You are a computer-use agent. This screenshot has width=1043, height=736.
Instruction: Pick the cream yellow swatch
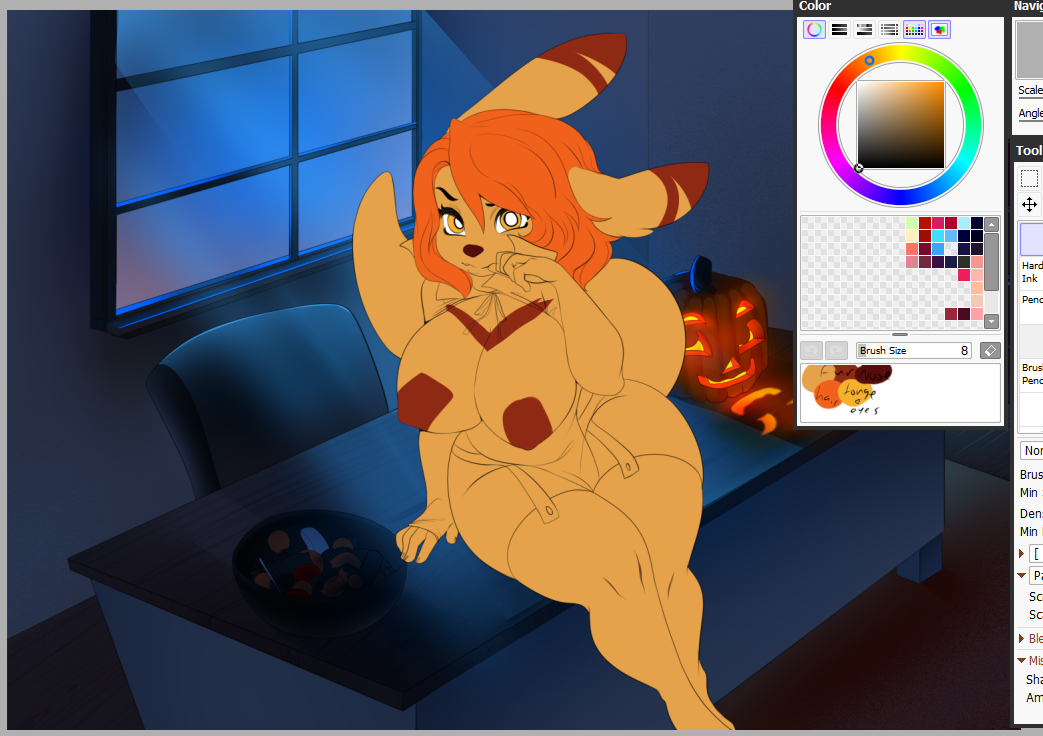click(912, 236)
